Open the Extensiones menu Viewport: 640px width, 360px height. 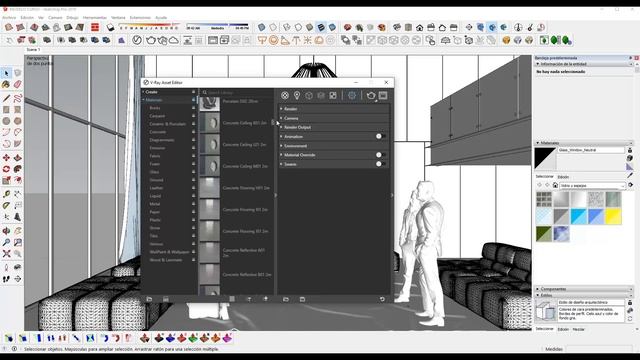click(140, 18)
